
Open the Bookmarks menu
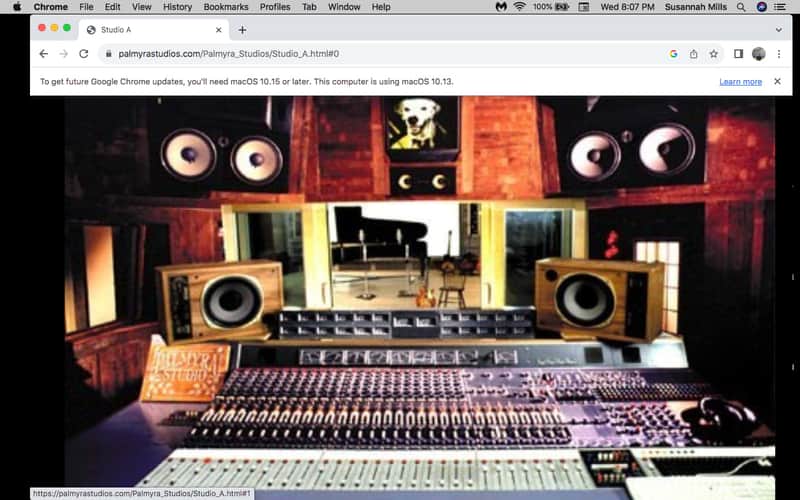pos(226,7)
